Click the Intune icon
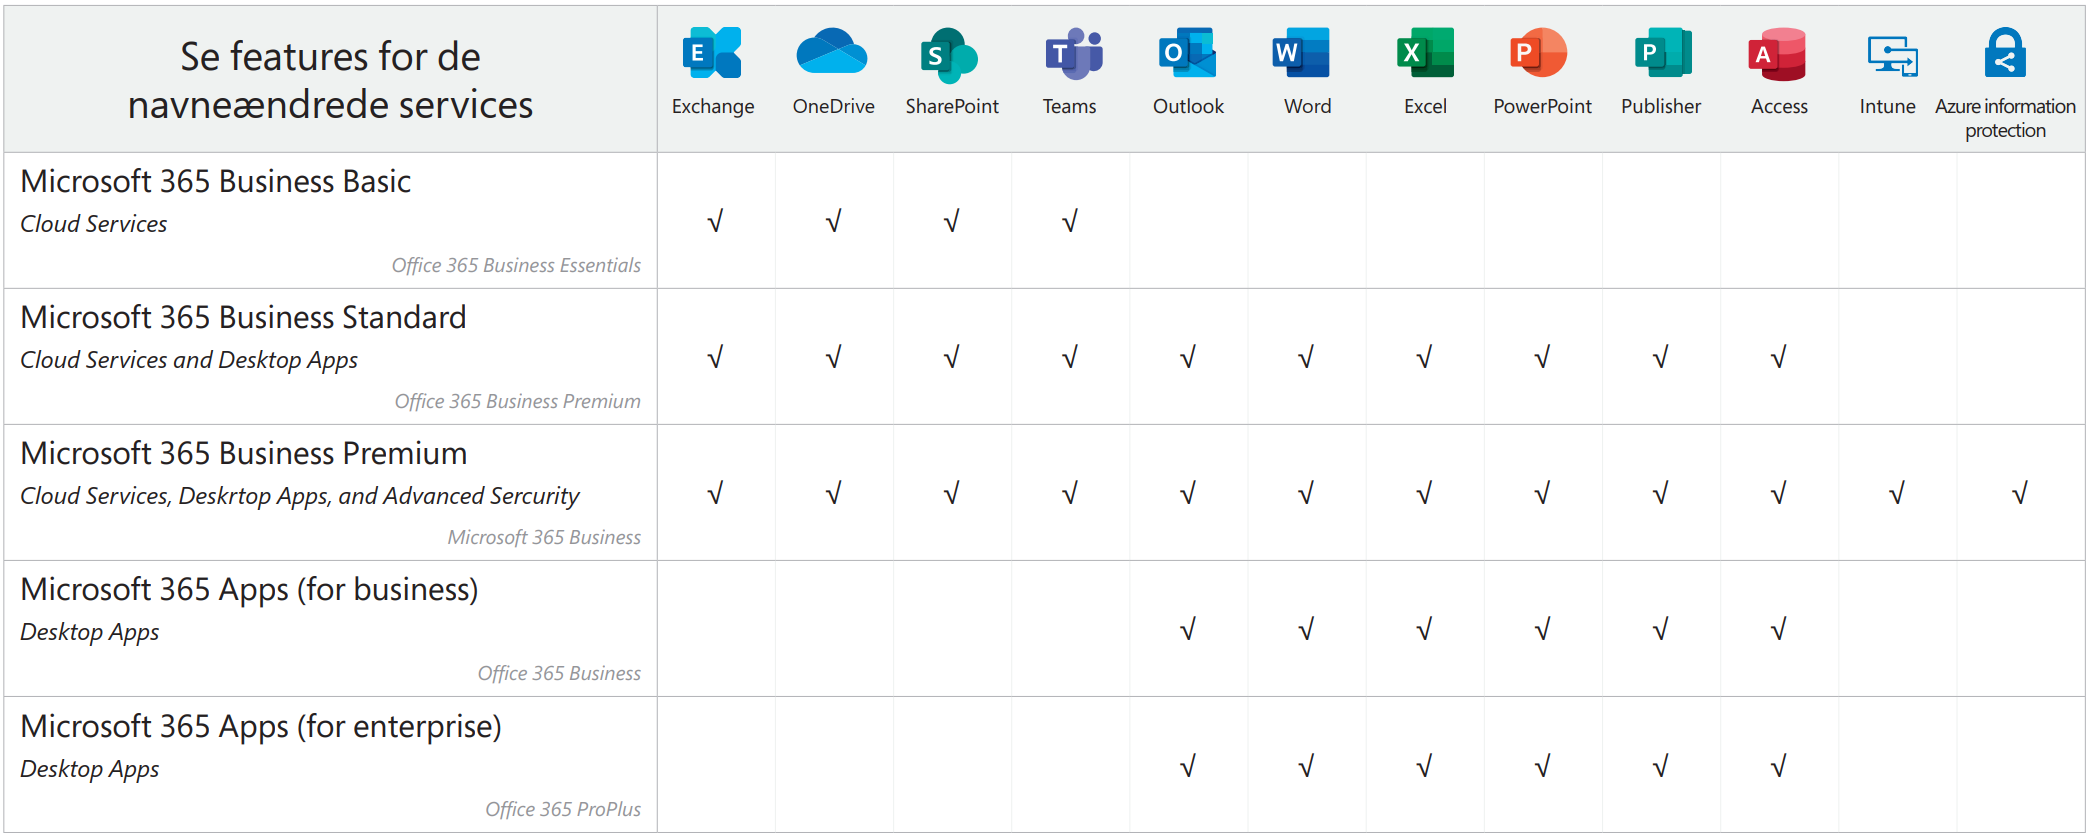This screenshot has width=2091, height=837. tap(1892, 55)
